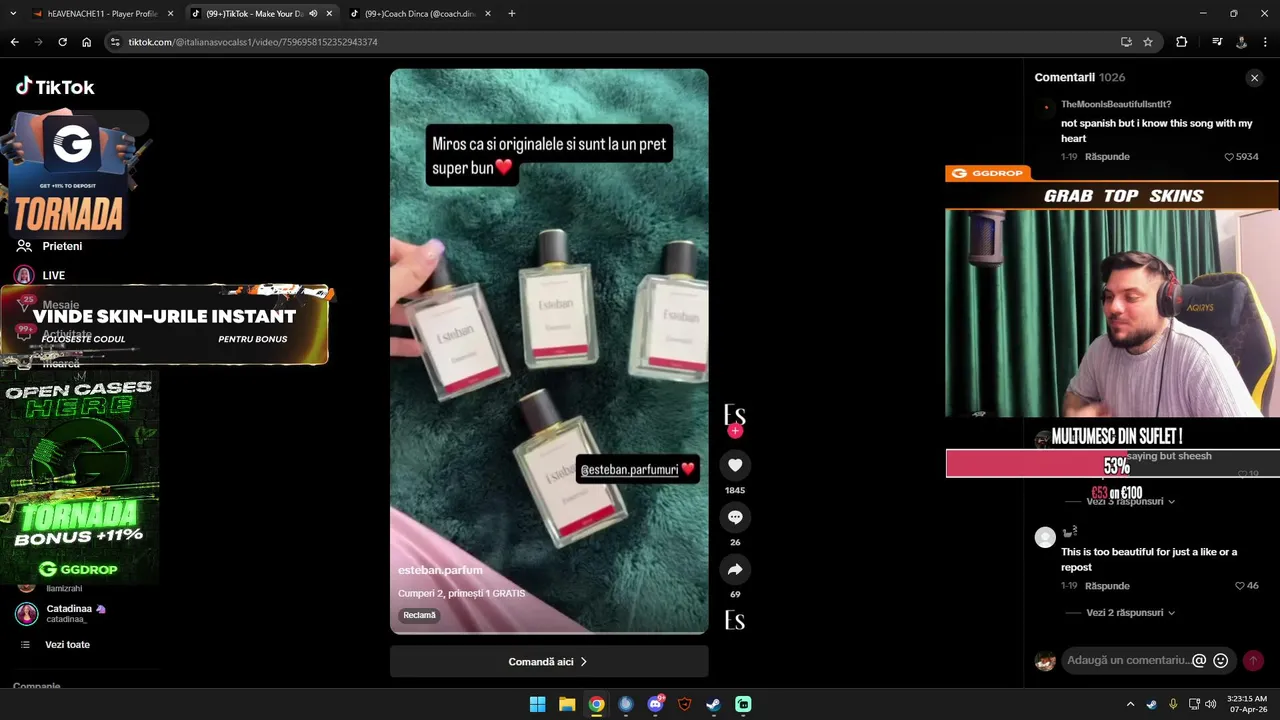
Task: Click the 53% donation progress bar
Action: coord(1112,464)
